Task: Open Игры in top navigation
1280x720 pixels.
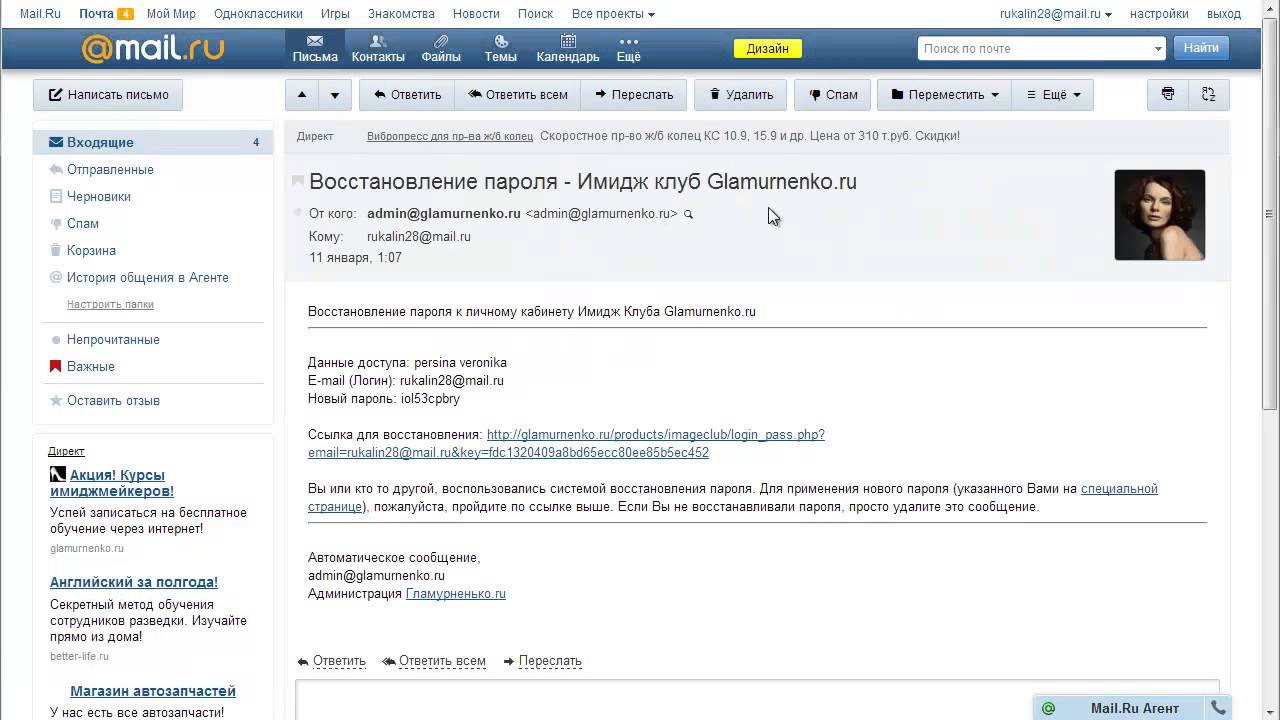Action: coord(335,14)
